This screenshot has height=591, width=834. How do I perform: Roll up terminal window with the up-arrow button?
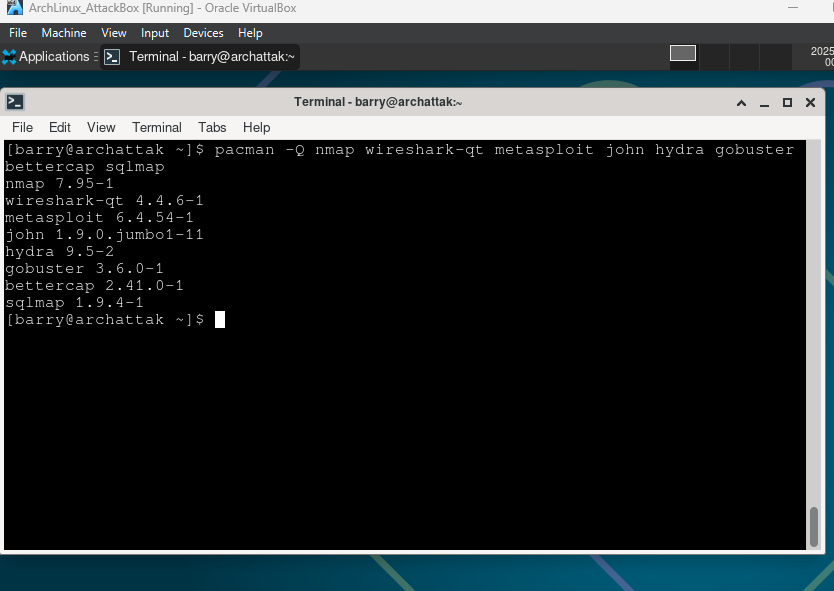pyautogui.click(x=741, y=103)
